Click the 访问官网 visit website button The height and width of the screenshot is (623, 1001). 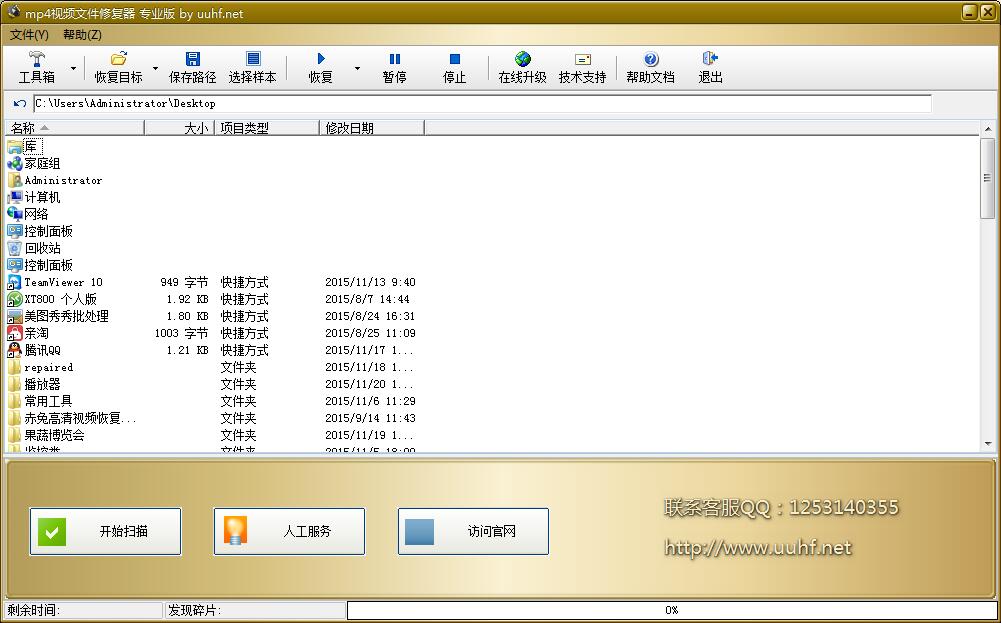tap(473, 531)
